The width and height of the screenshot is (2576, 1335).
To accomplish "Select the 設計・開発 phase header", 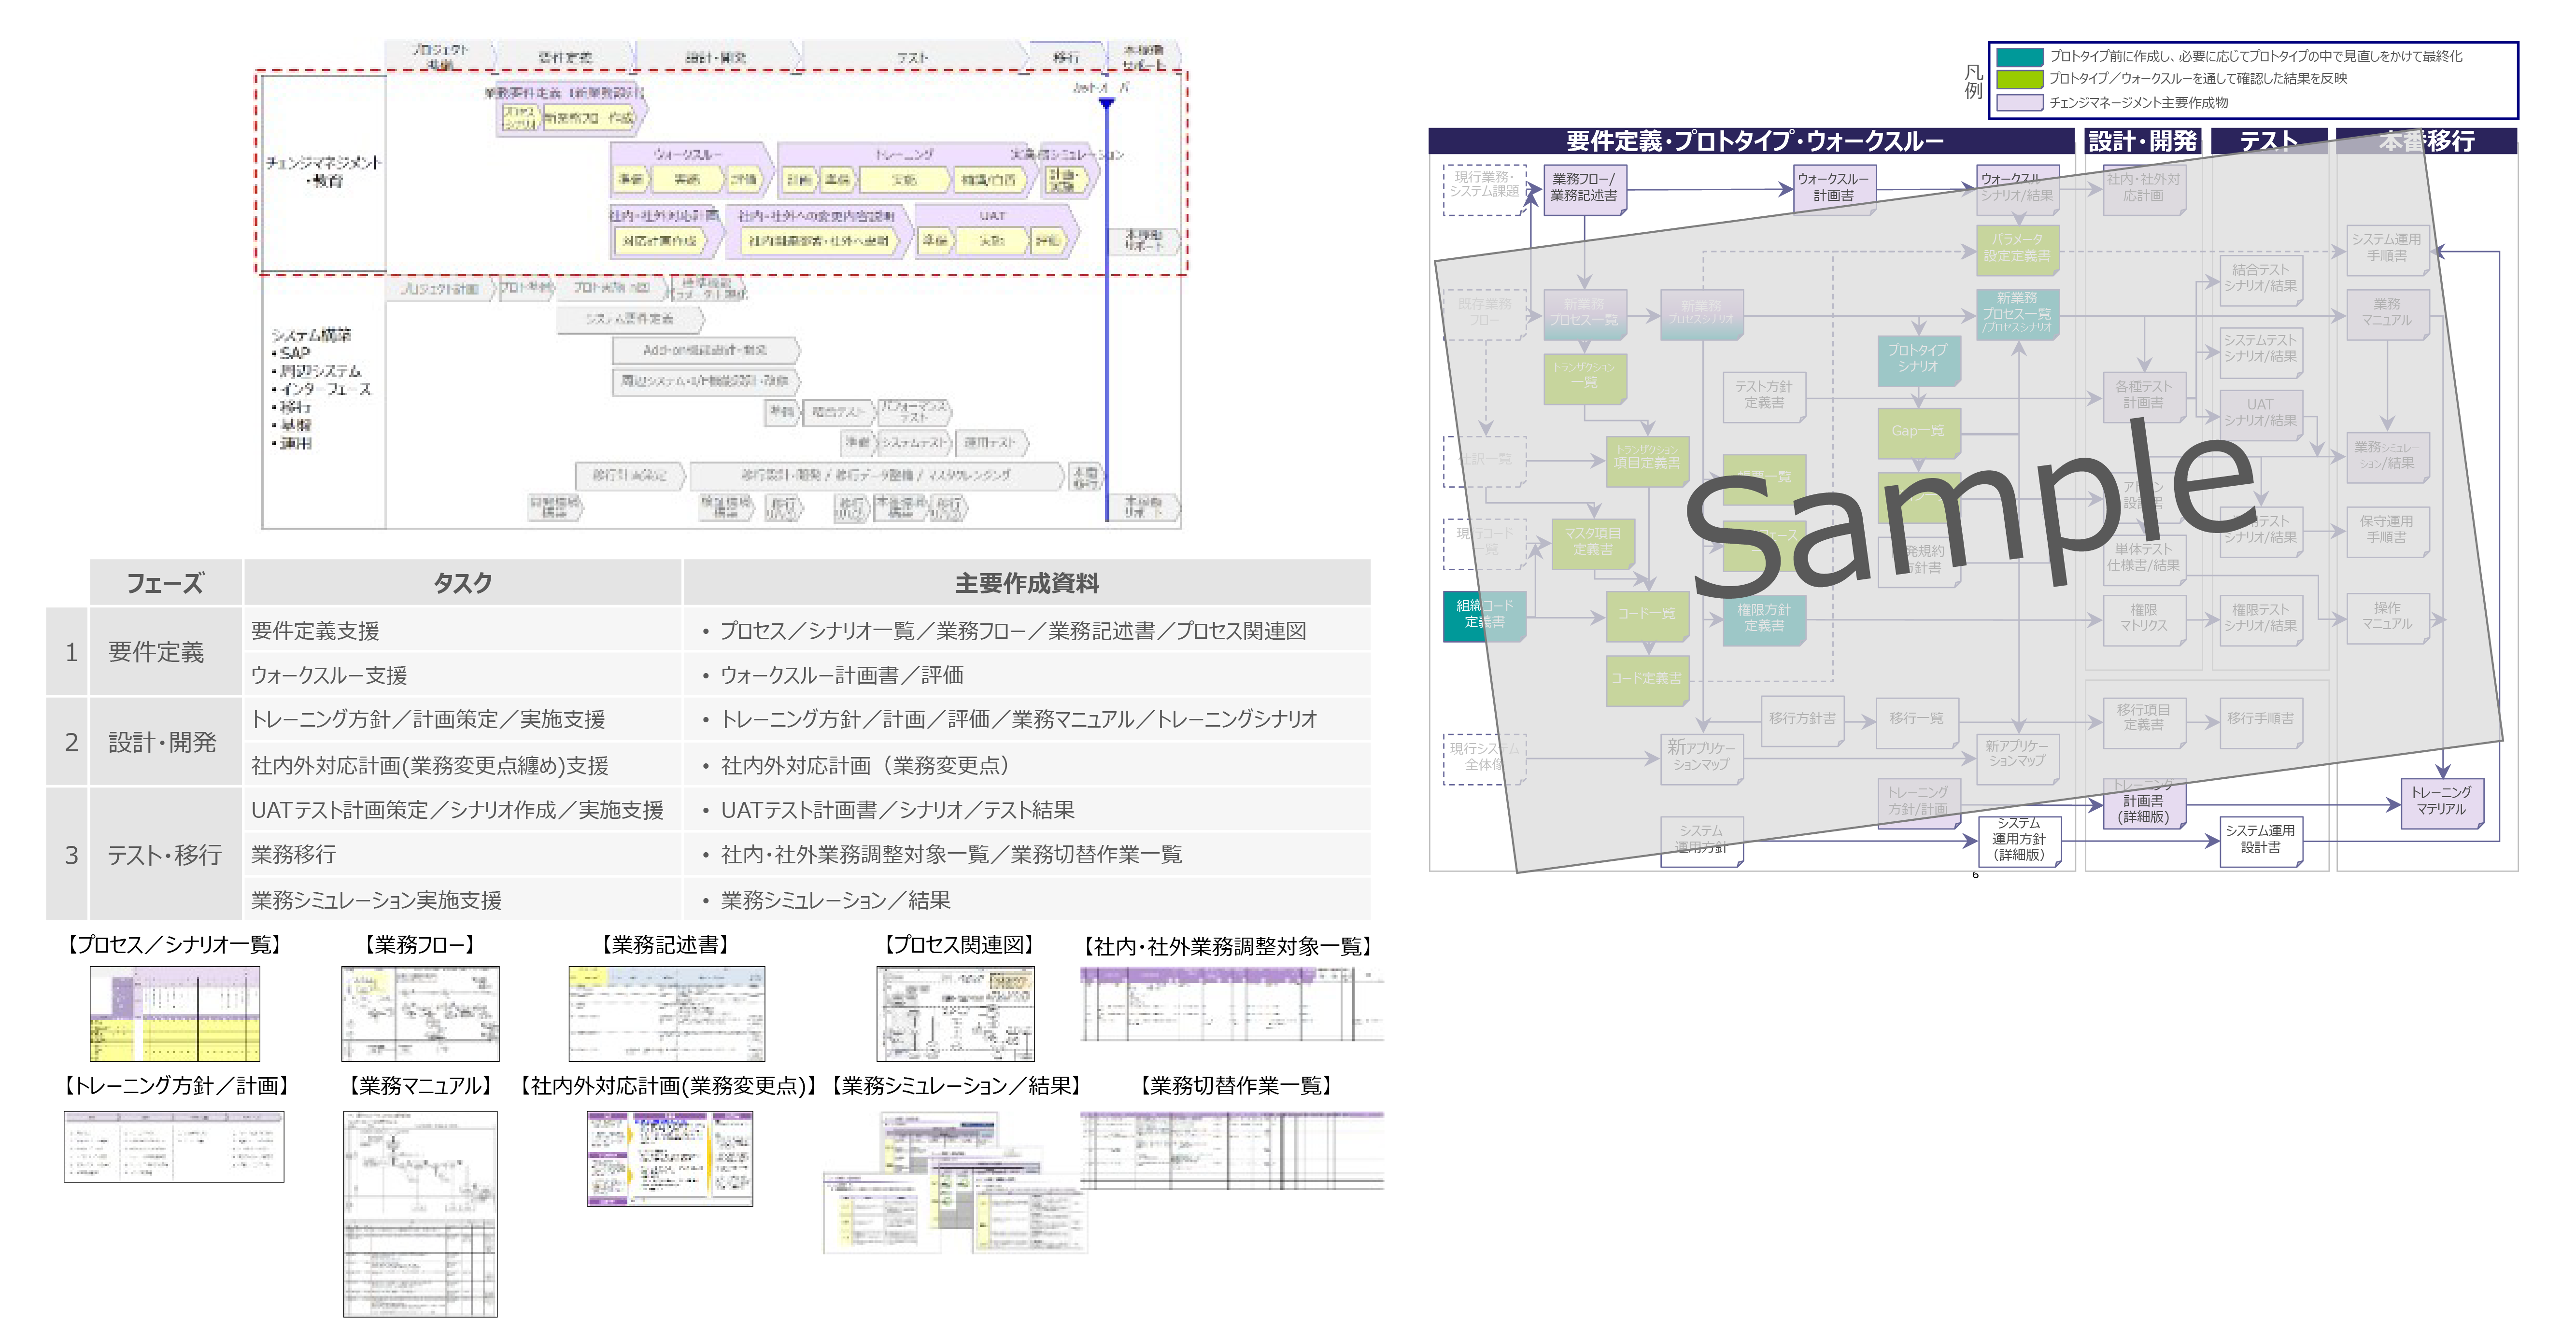I will point(2142,141).
